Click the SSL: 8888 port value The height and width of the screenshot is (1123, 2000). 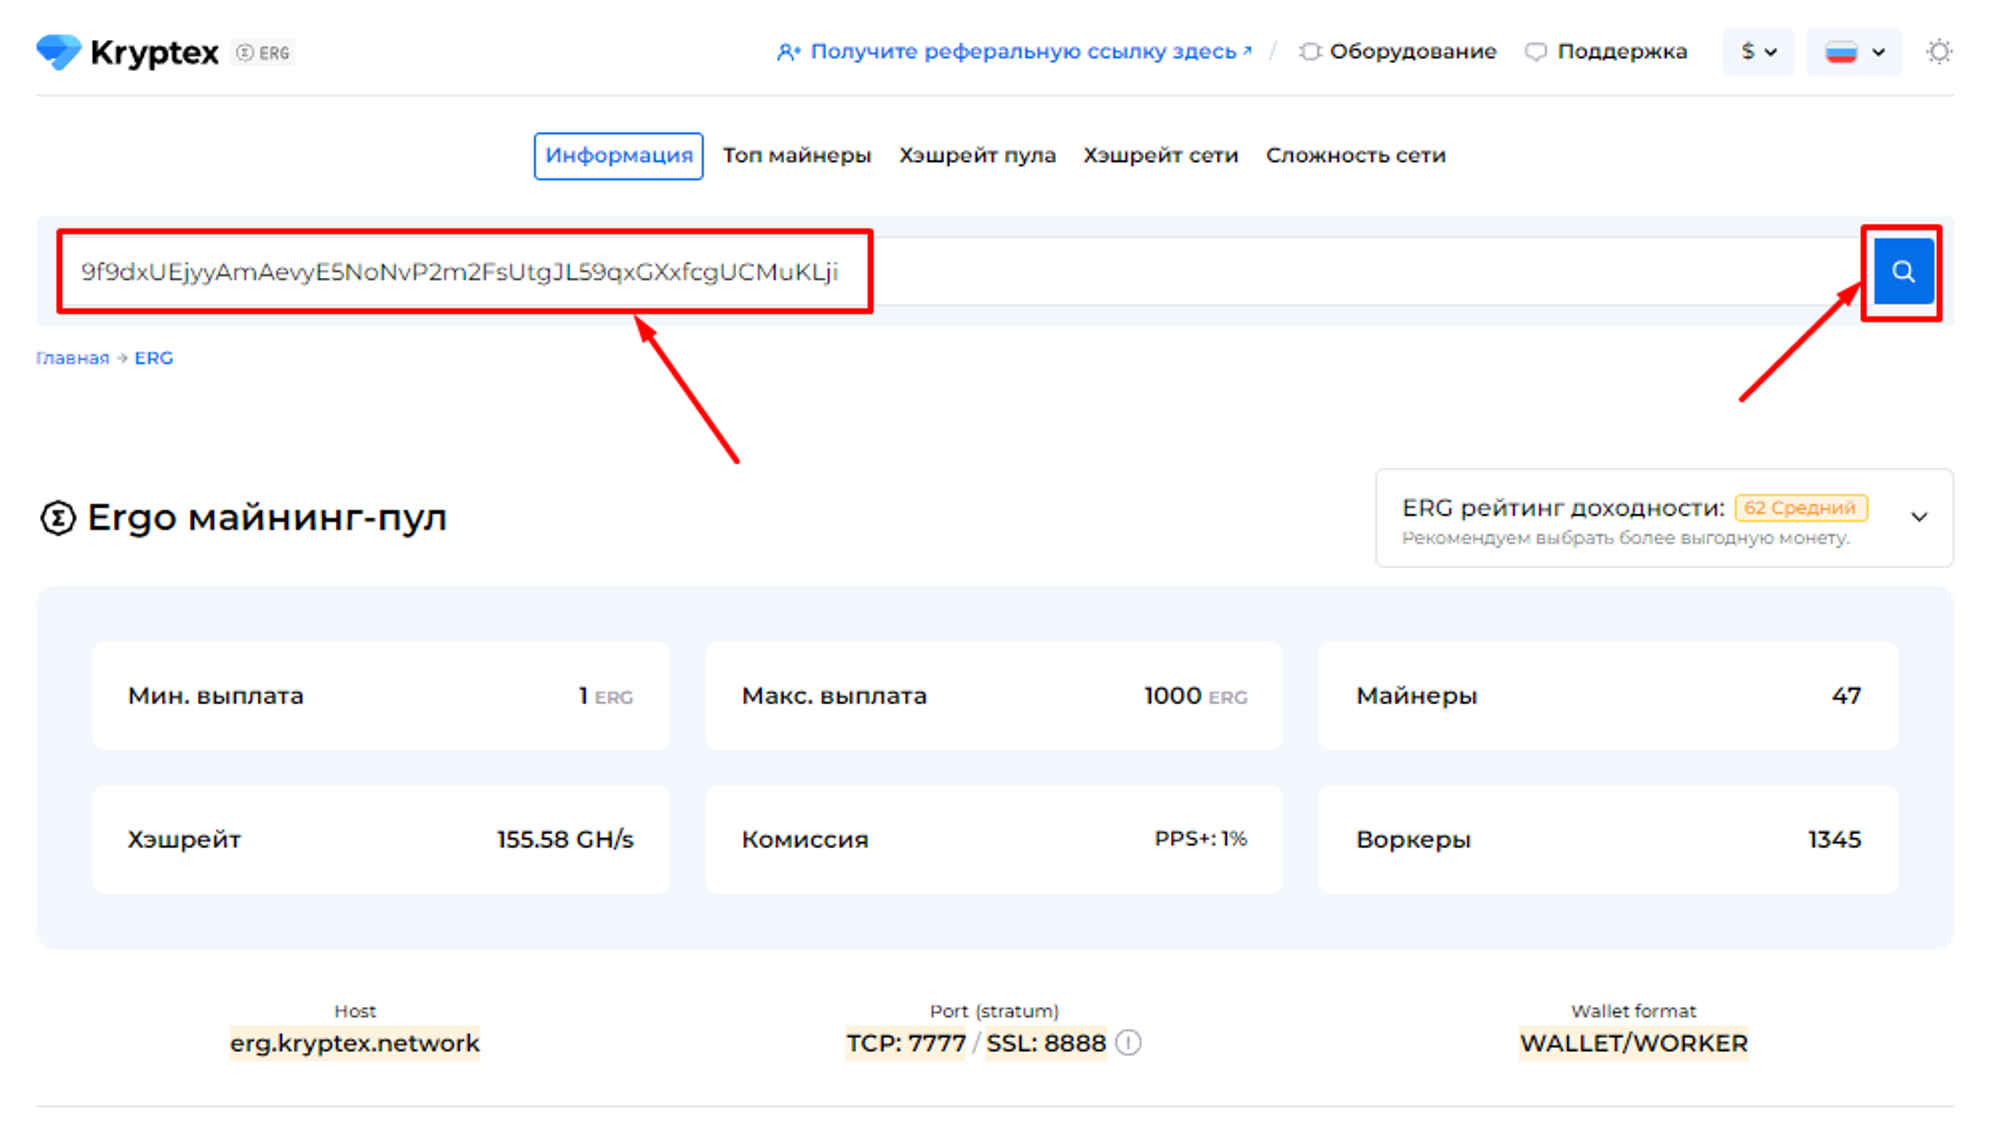1046,1043
